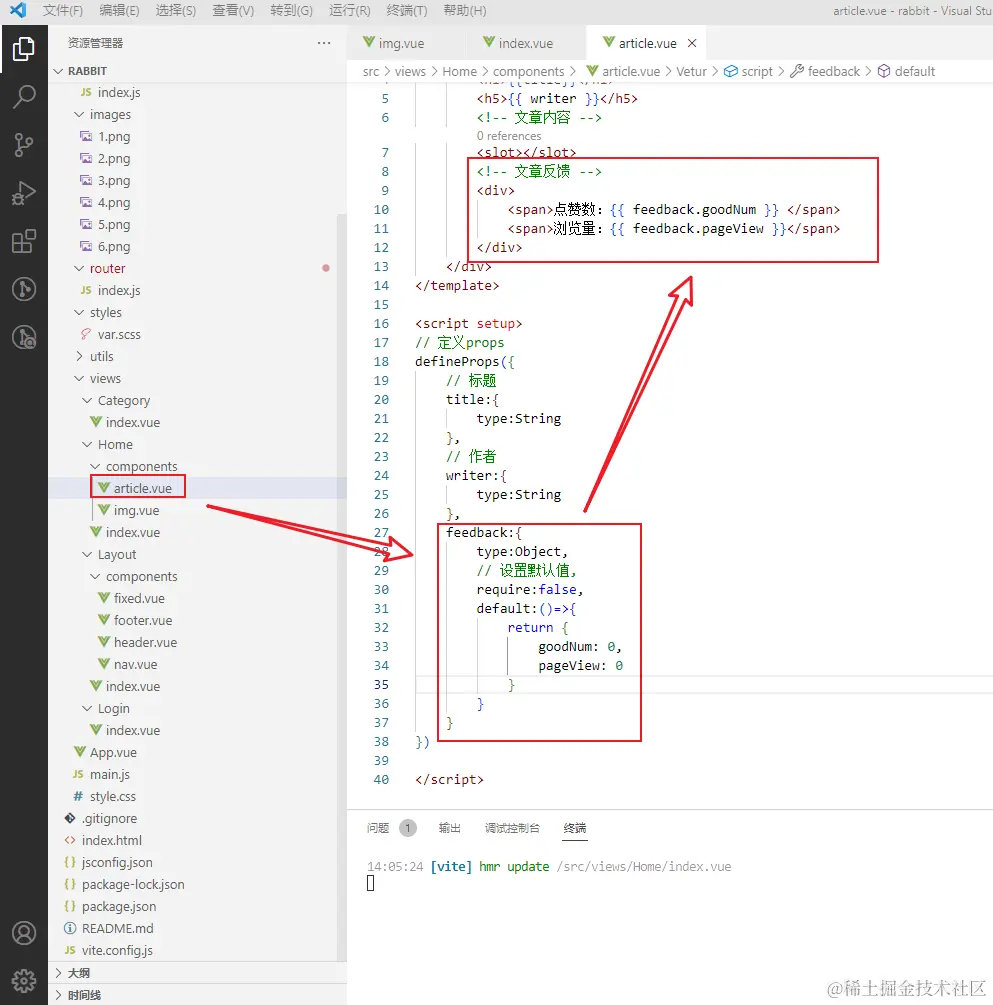The width and height of the screenshot is (993, 1005).
Task: Open the Accounts icon in activity bar
Action: pos(24,933)
